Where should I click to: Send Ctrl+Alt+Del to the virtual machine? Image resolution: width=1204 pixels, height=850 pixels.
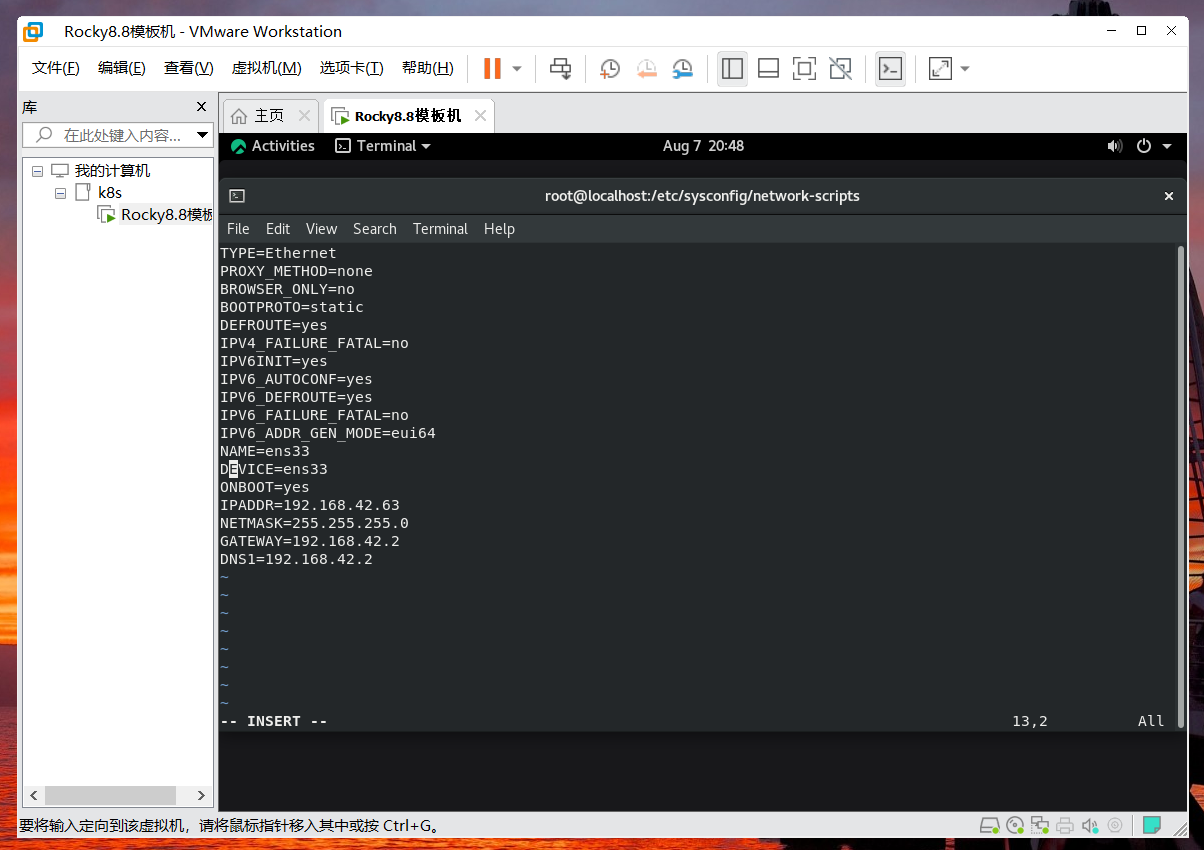click(561, 68)
